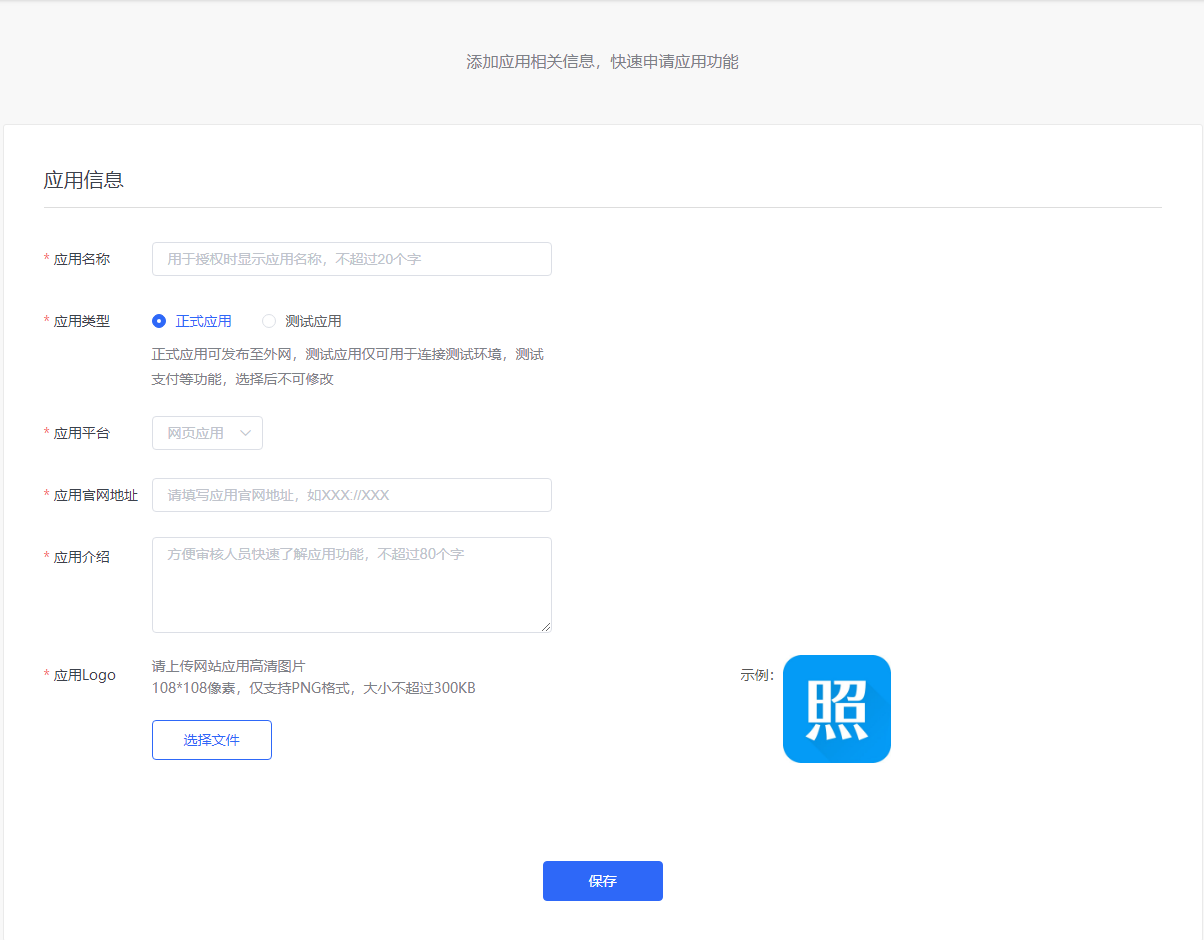Click the blue 保存 button
Screen dimensions: 1204x940
(602, 881)
